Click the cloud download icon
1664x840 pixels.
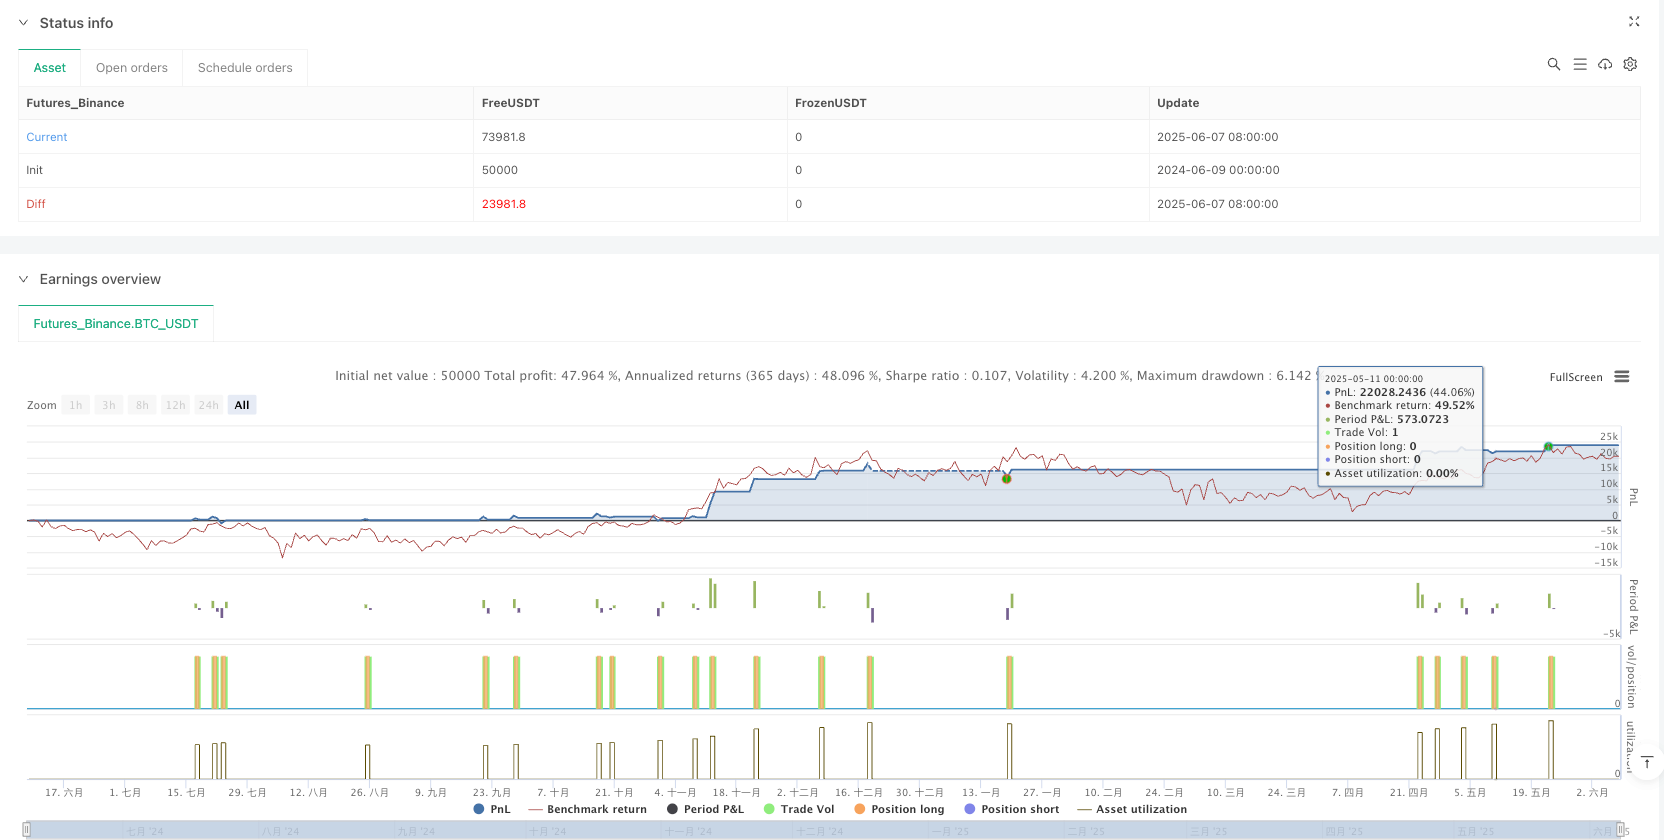pos(1605,64)
